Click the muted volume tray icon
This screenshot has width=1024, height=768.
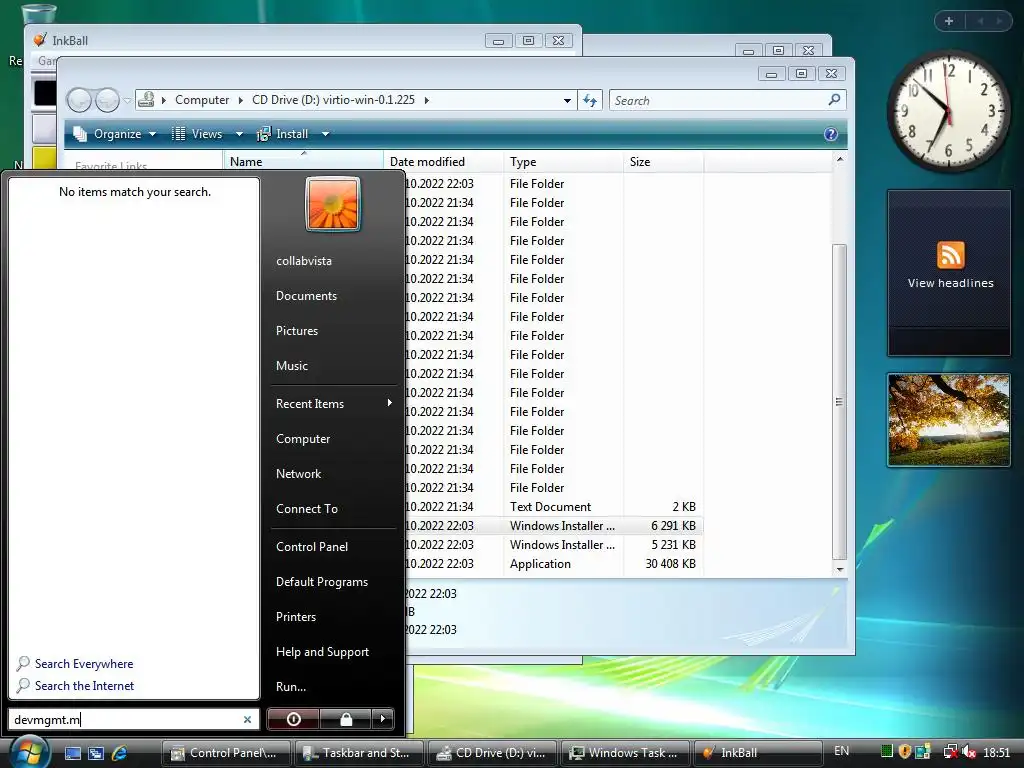click(x=969, y=752)
